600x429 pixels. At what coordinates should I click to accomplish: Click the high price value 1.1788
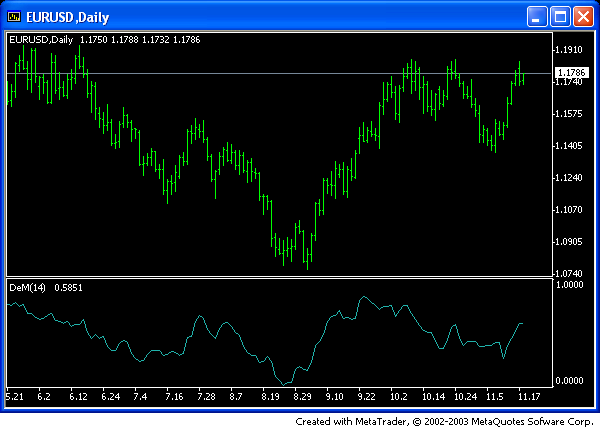[x=125, y=40]
